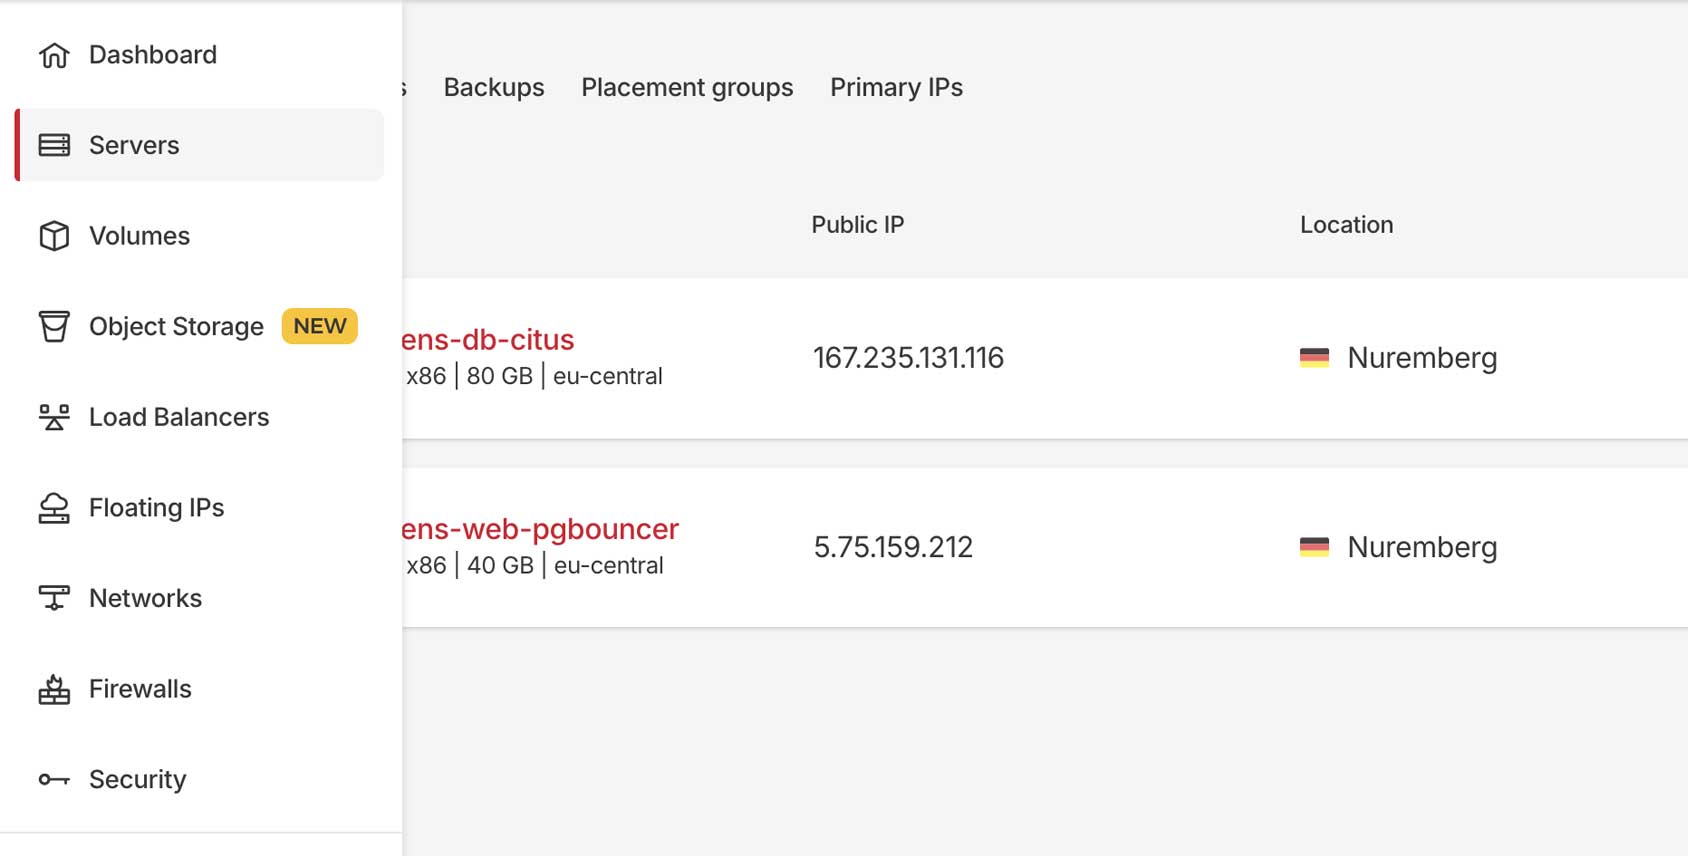Viewport: 1688px width, 856px height.
Task: Click the German flag for ens-db-citus
Action: (1314, 358)
